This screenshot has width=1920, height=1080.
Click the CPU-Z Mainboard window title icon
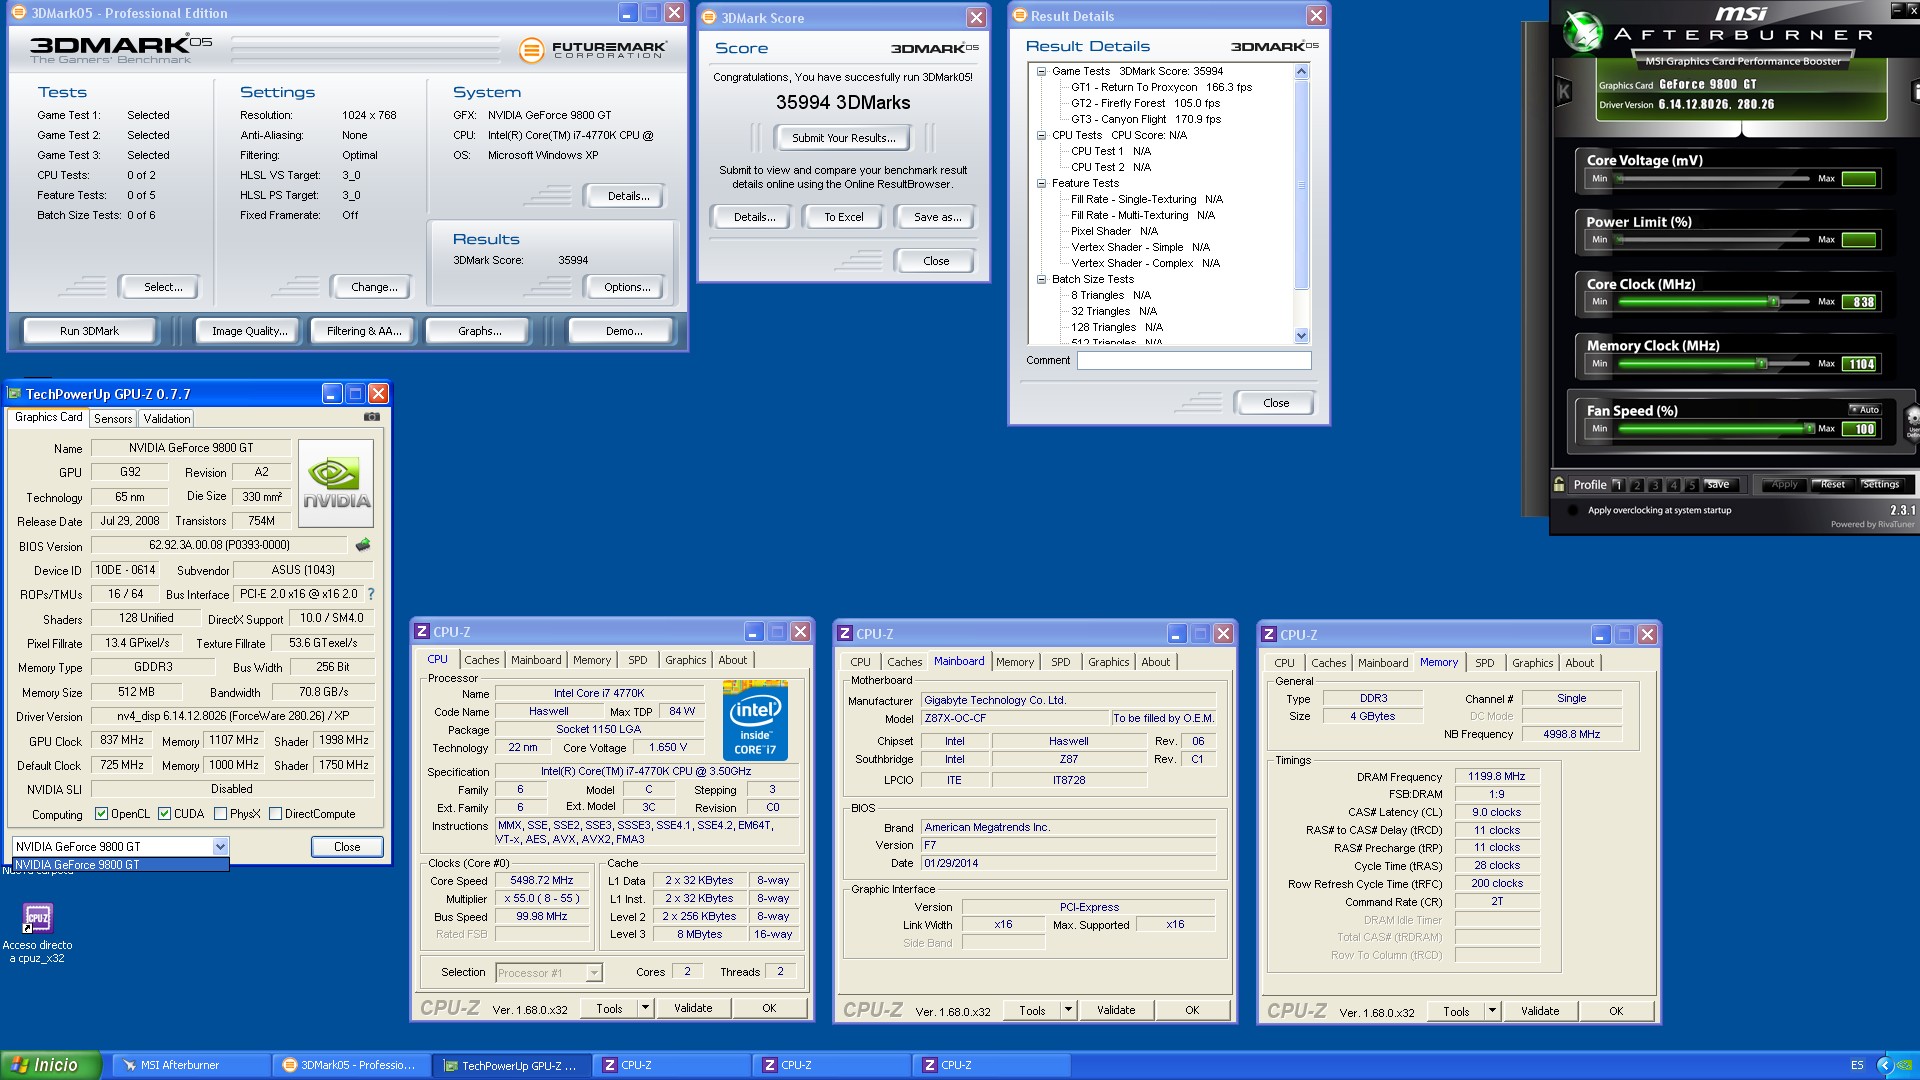(x=846, y=634)
